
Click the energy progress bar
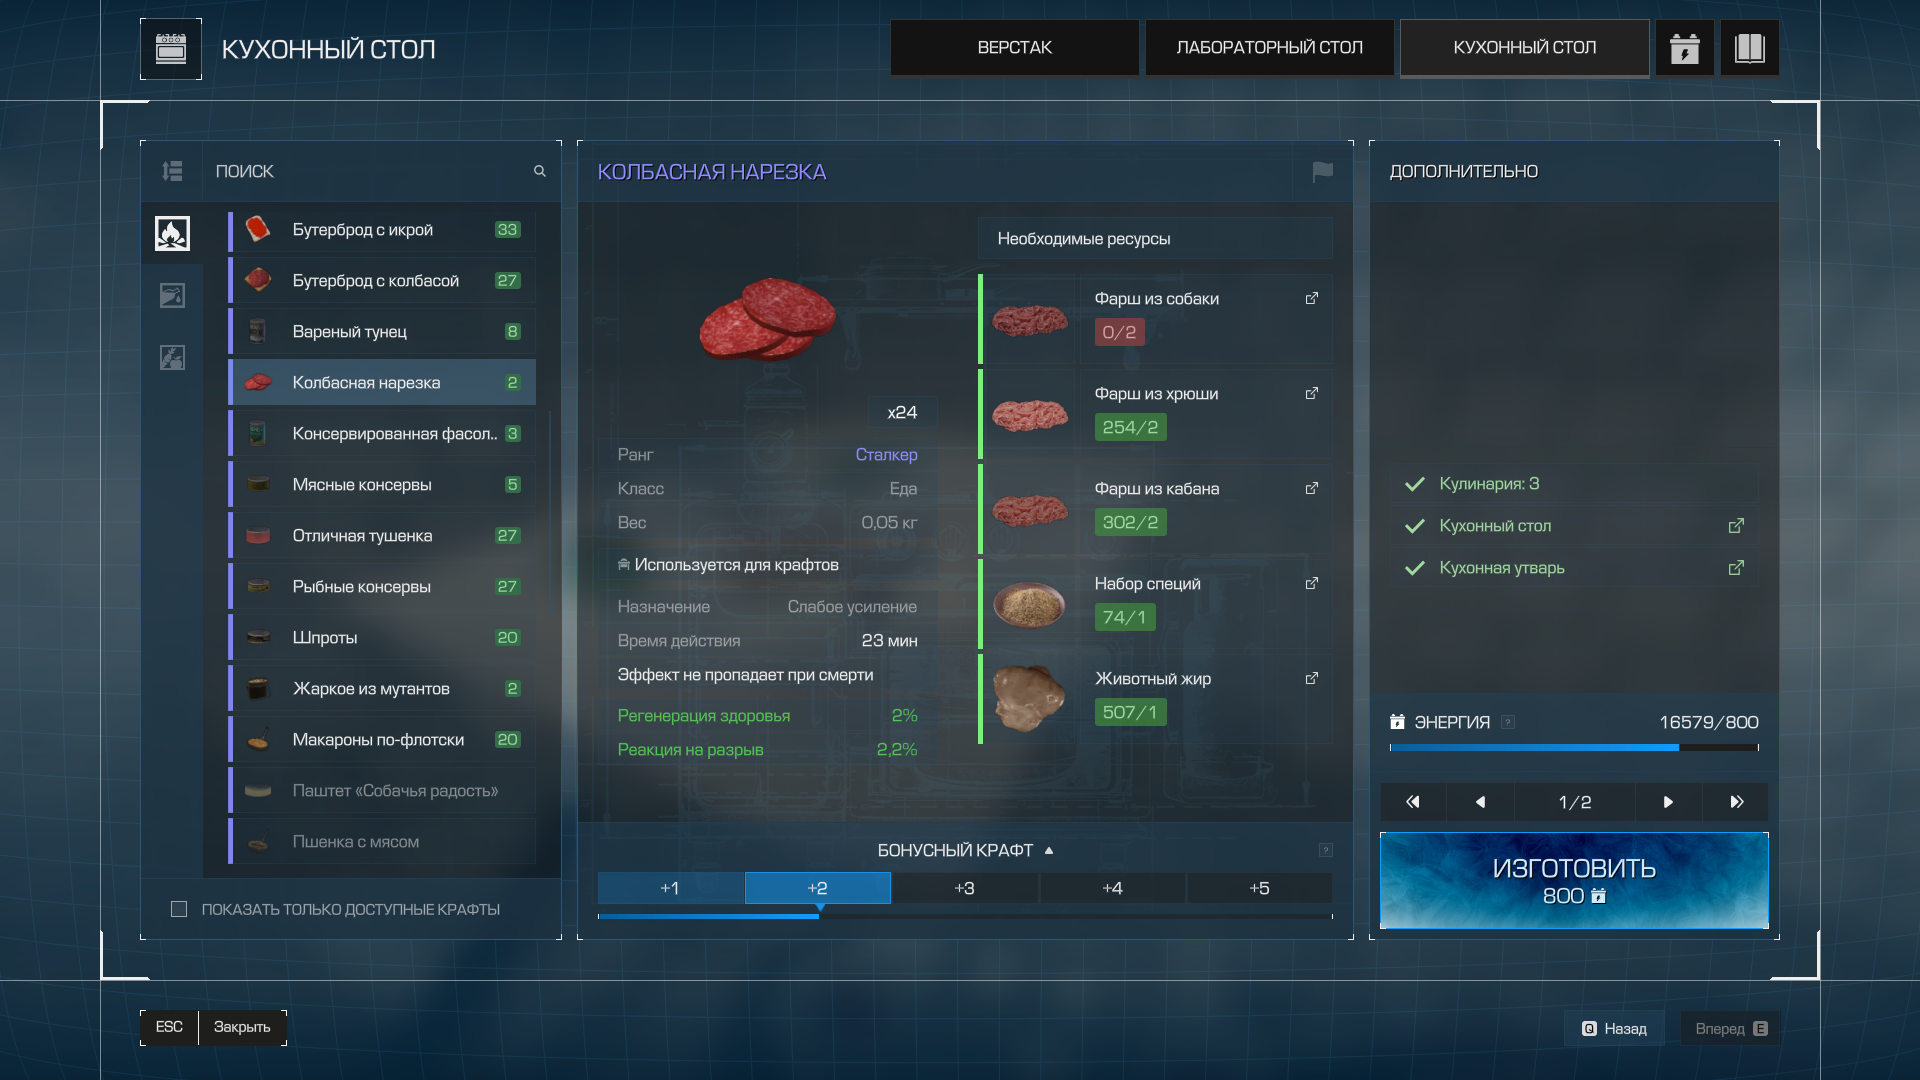point(1574,747)
